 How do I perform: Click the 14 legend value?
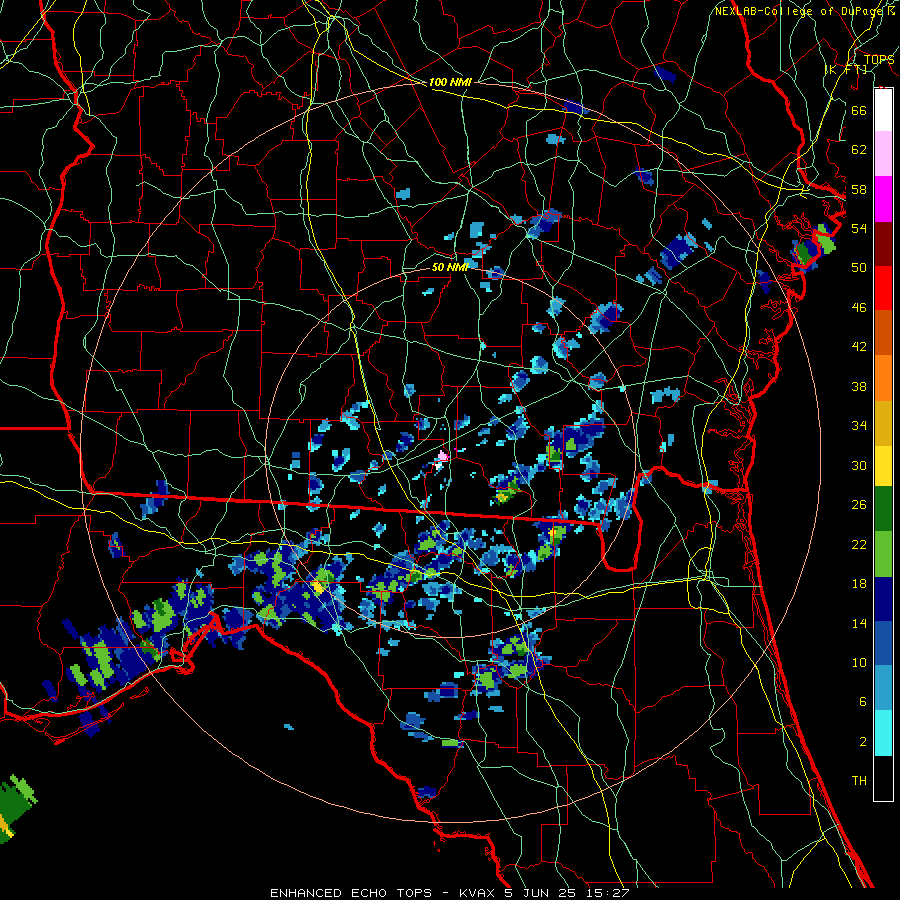click(x=859, y=623)
